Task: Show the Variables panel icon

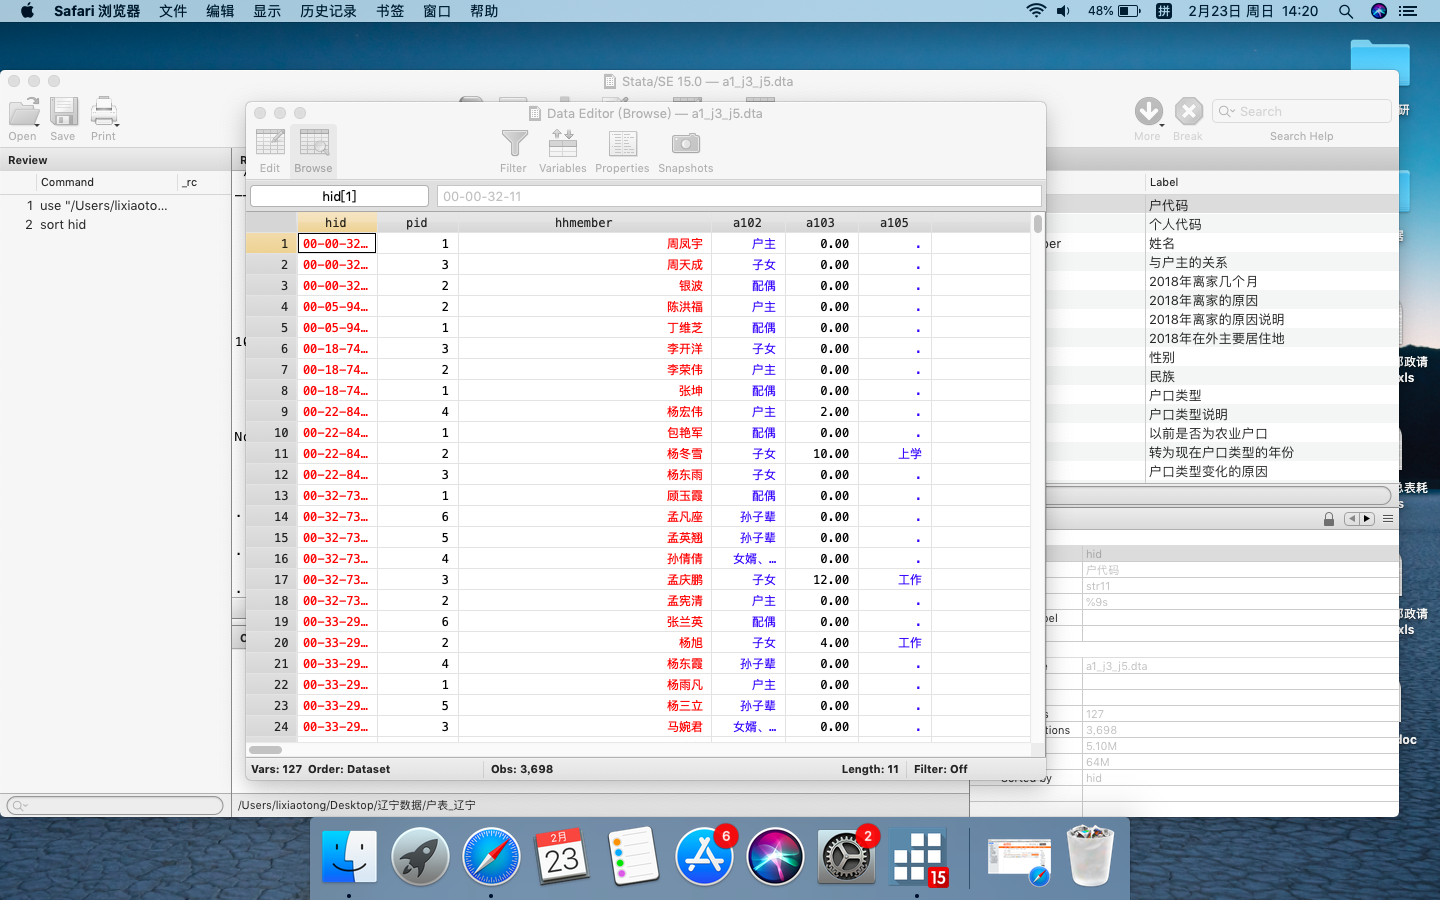Action: (562, 151)
